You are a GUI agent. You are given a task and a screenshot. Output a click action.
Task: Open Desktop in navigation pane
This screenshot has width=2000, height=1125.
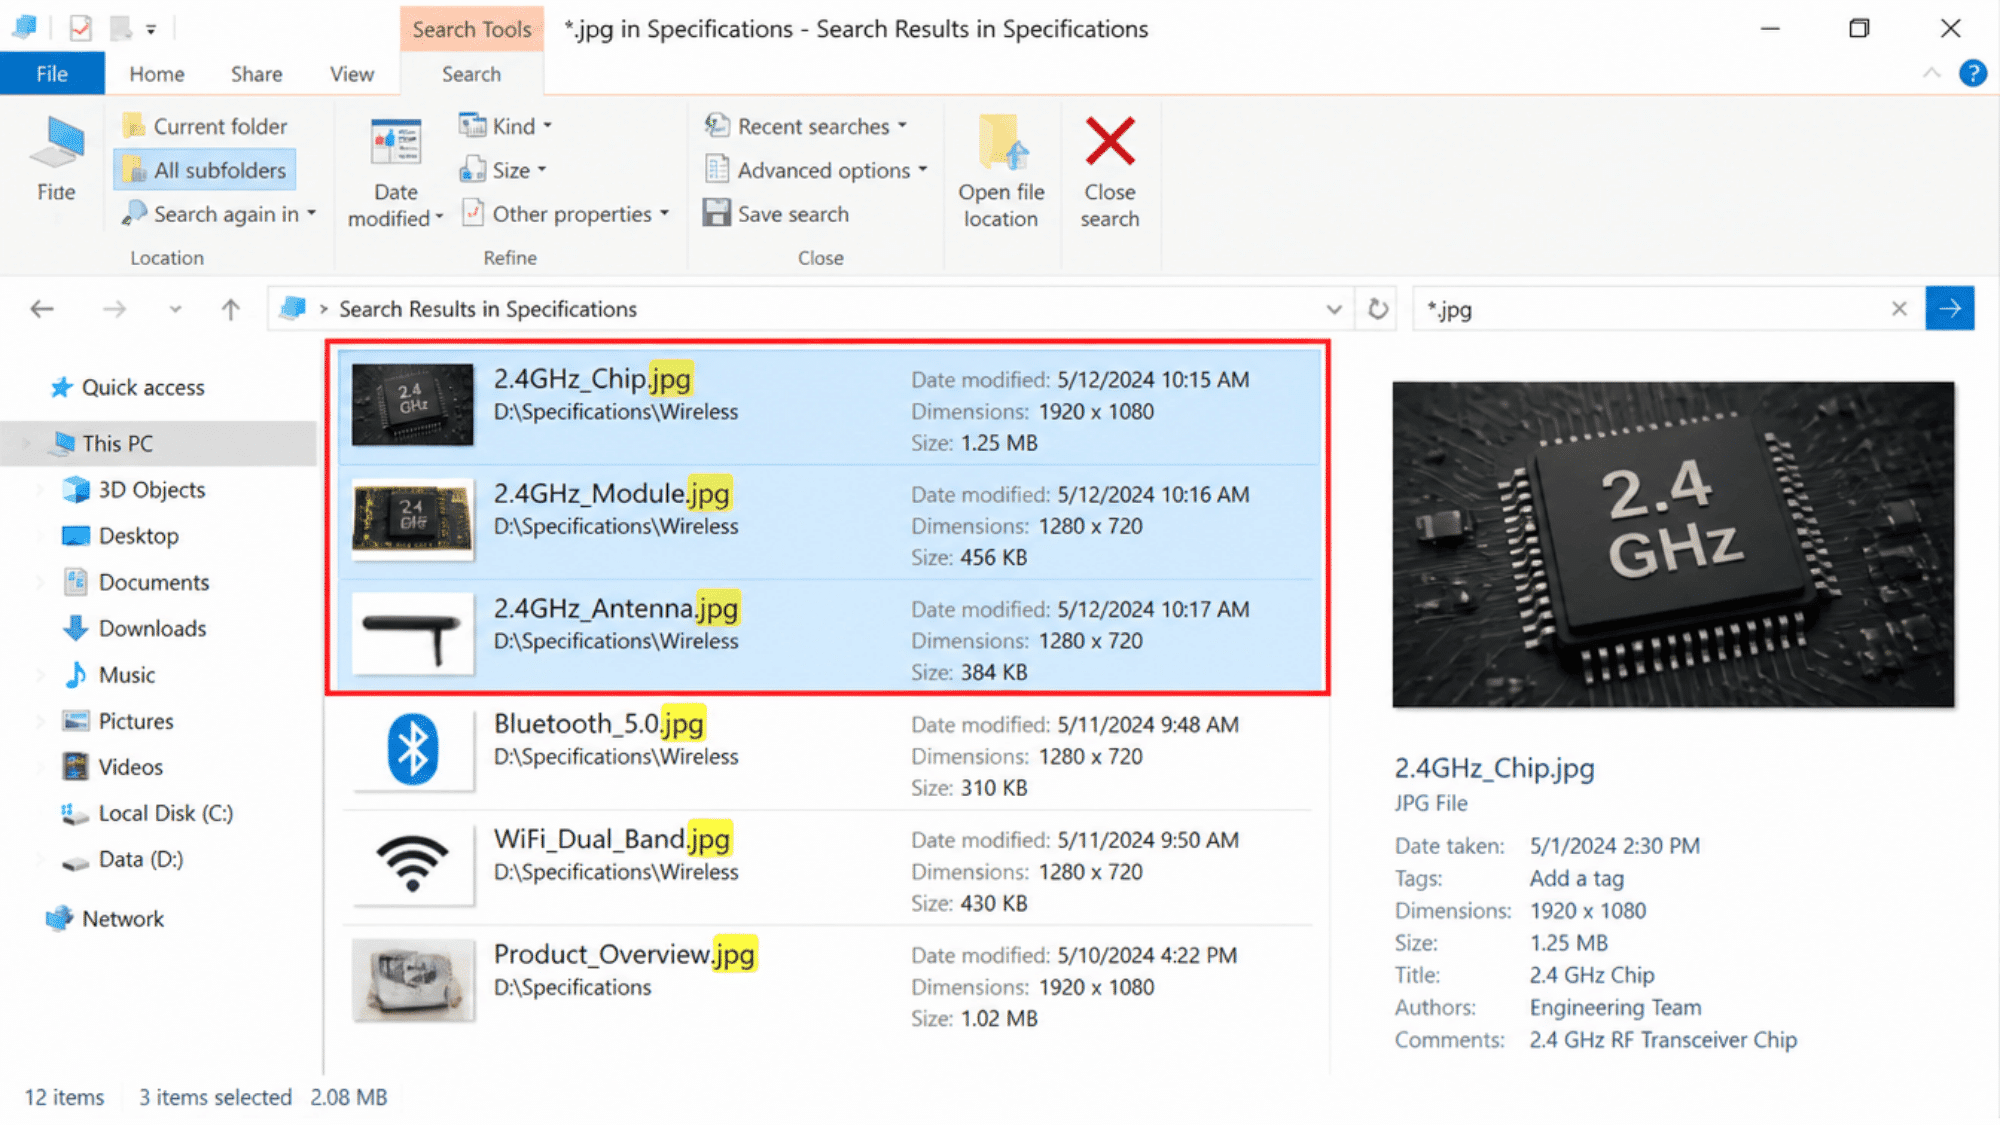click(x=120, y=535)
